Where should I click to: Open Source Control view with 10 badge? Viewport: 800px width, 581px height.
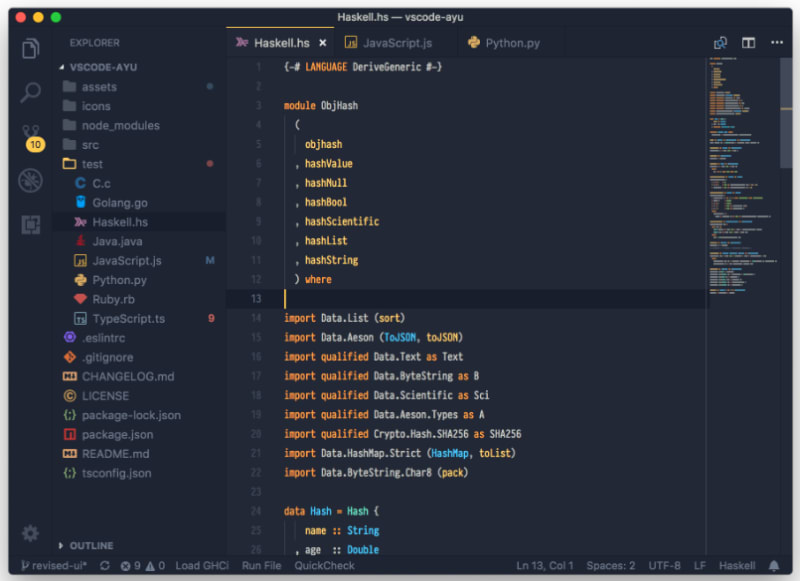32,138
